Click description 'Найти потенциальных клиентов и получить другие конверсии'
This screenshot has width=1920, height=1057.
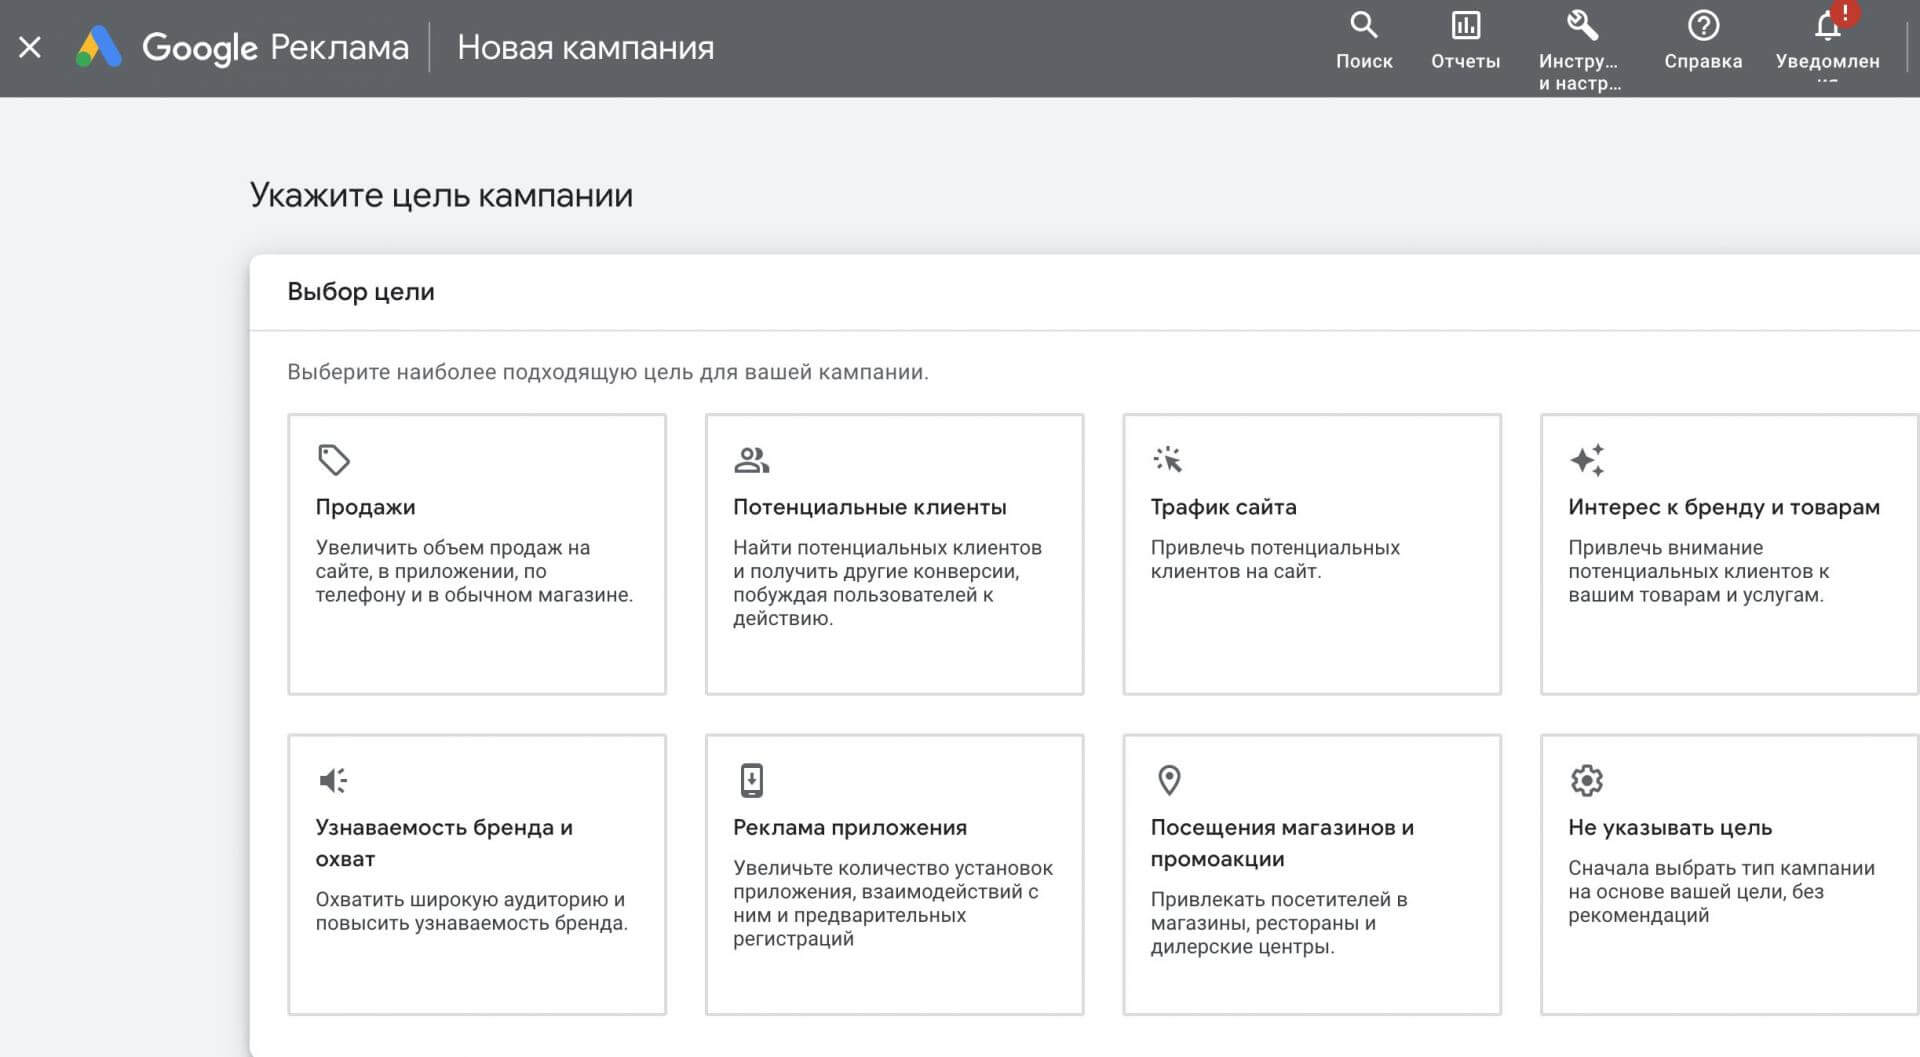pyautogui.click(x=887, y=583)
